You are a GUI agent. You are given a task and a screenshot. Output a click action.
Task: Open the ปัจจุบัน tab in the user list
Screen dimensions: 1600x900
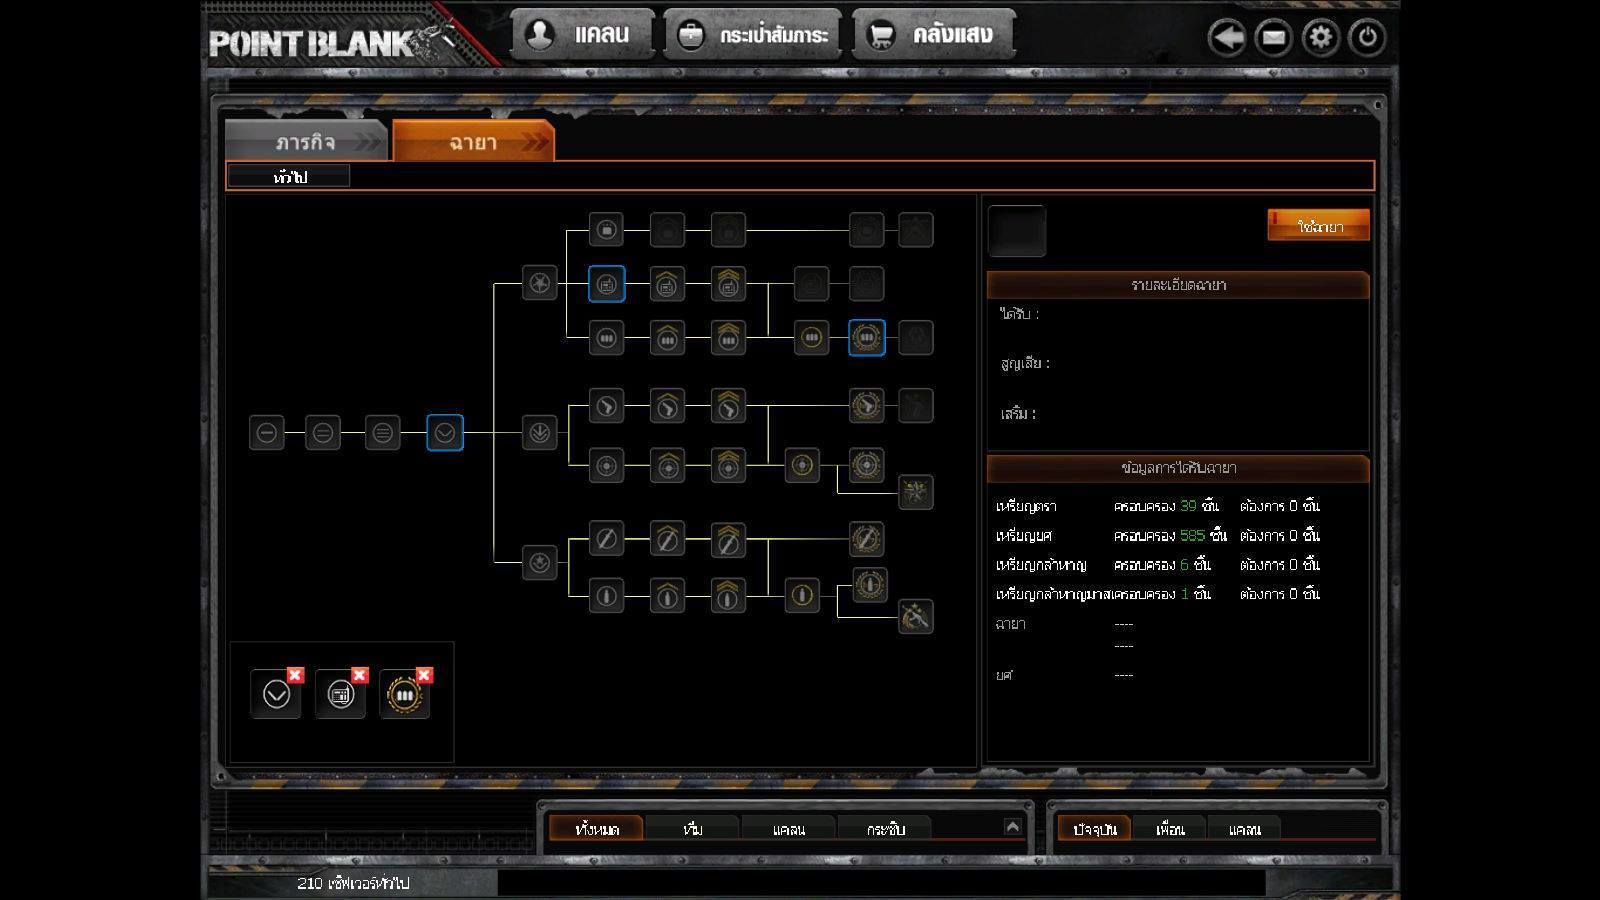[x=1095, y=828]
